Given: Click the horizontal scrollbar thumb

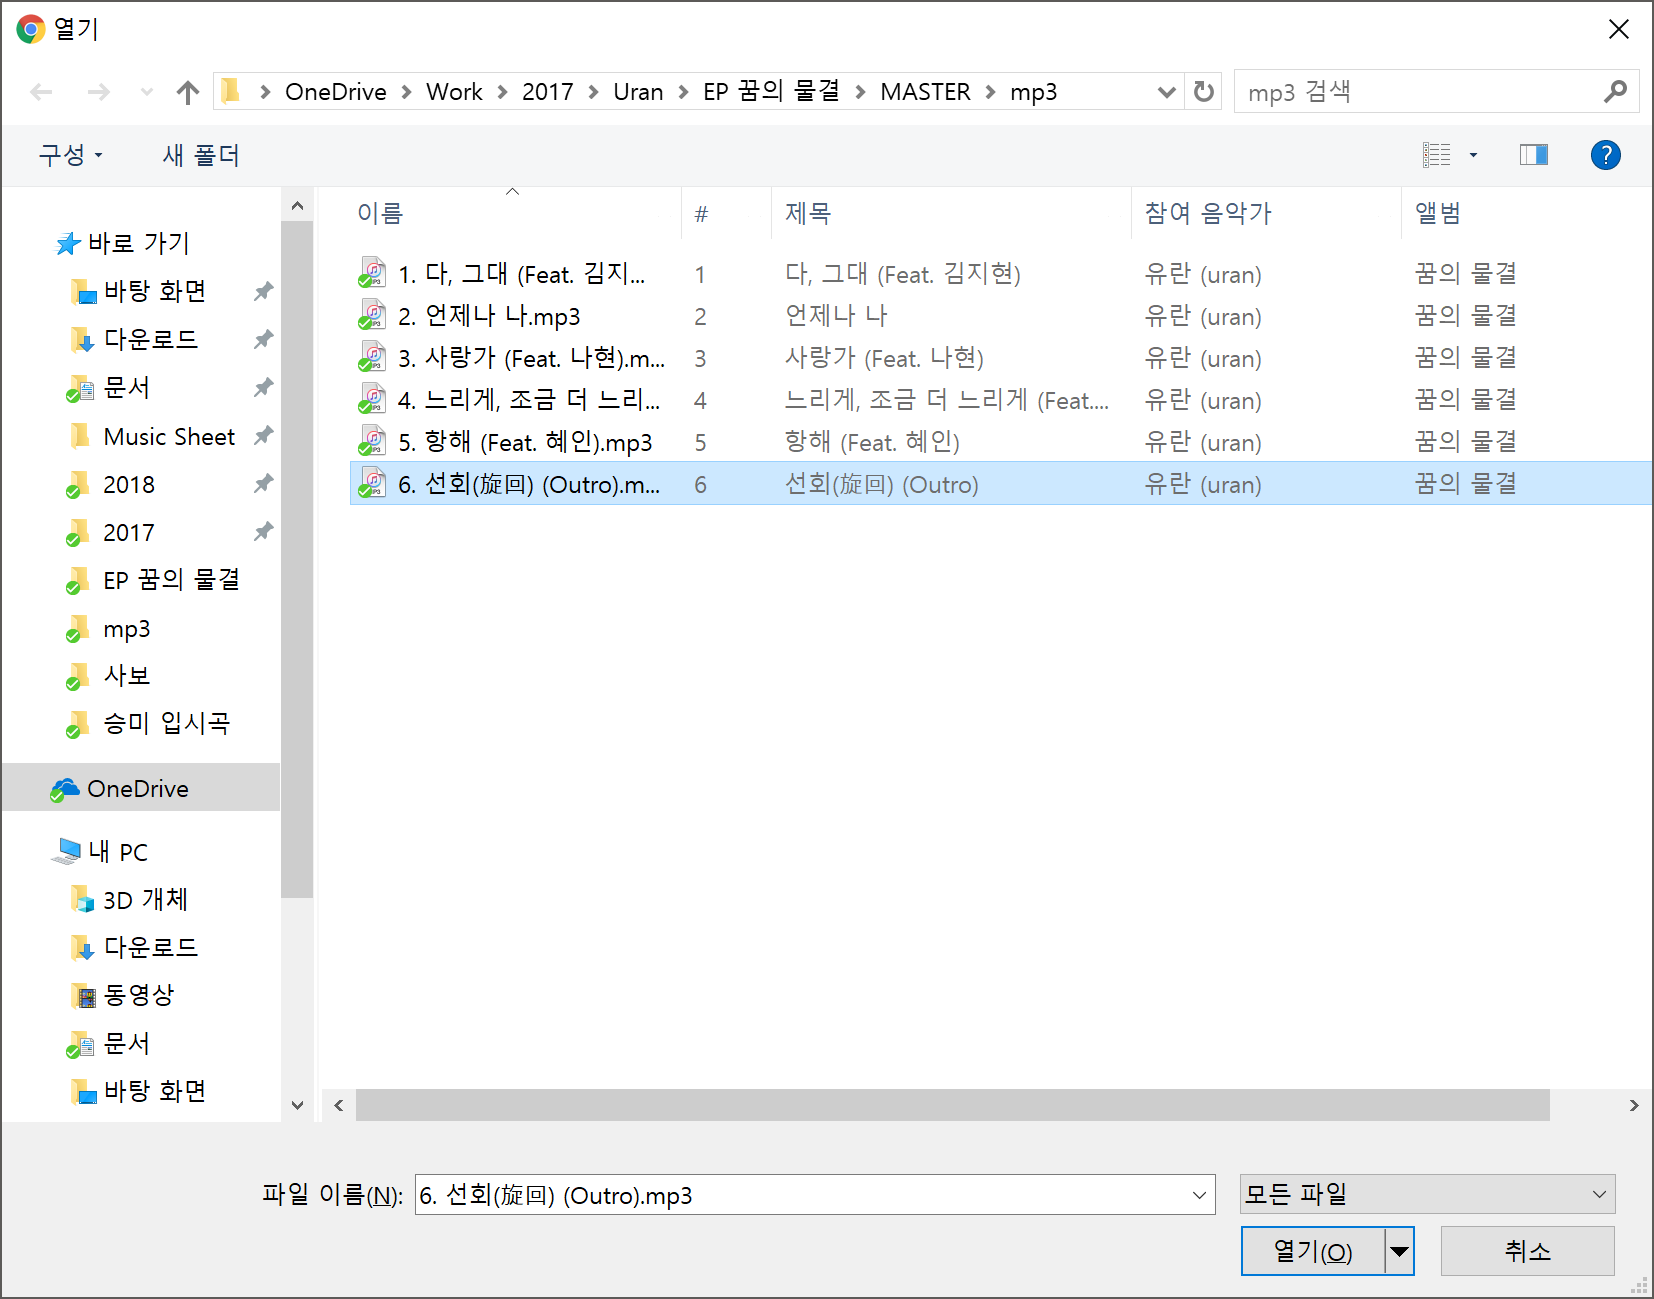Looking at the screenshot, I should pyautogui.click(x=952, y=1105).
